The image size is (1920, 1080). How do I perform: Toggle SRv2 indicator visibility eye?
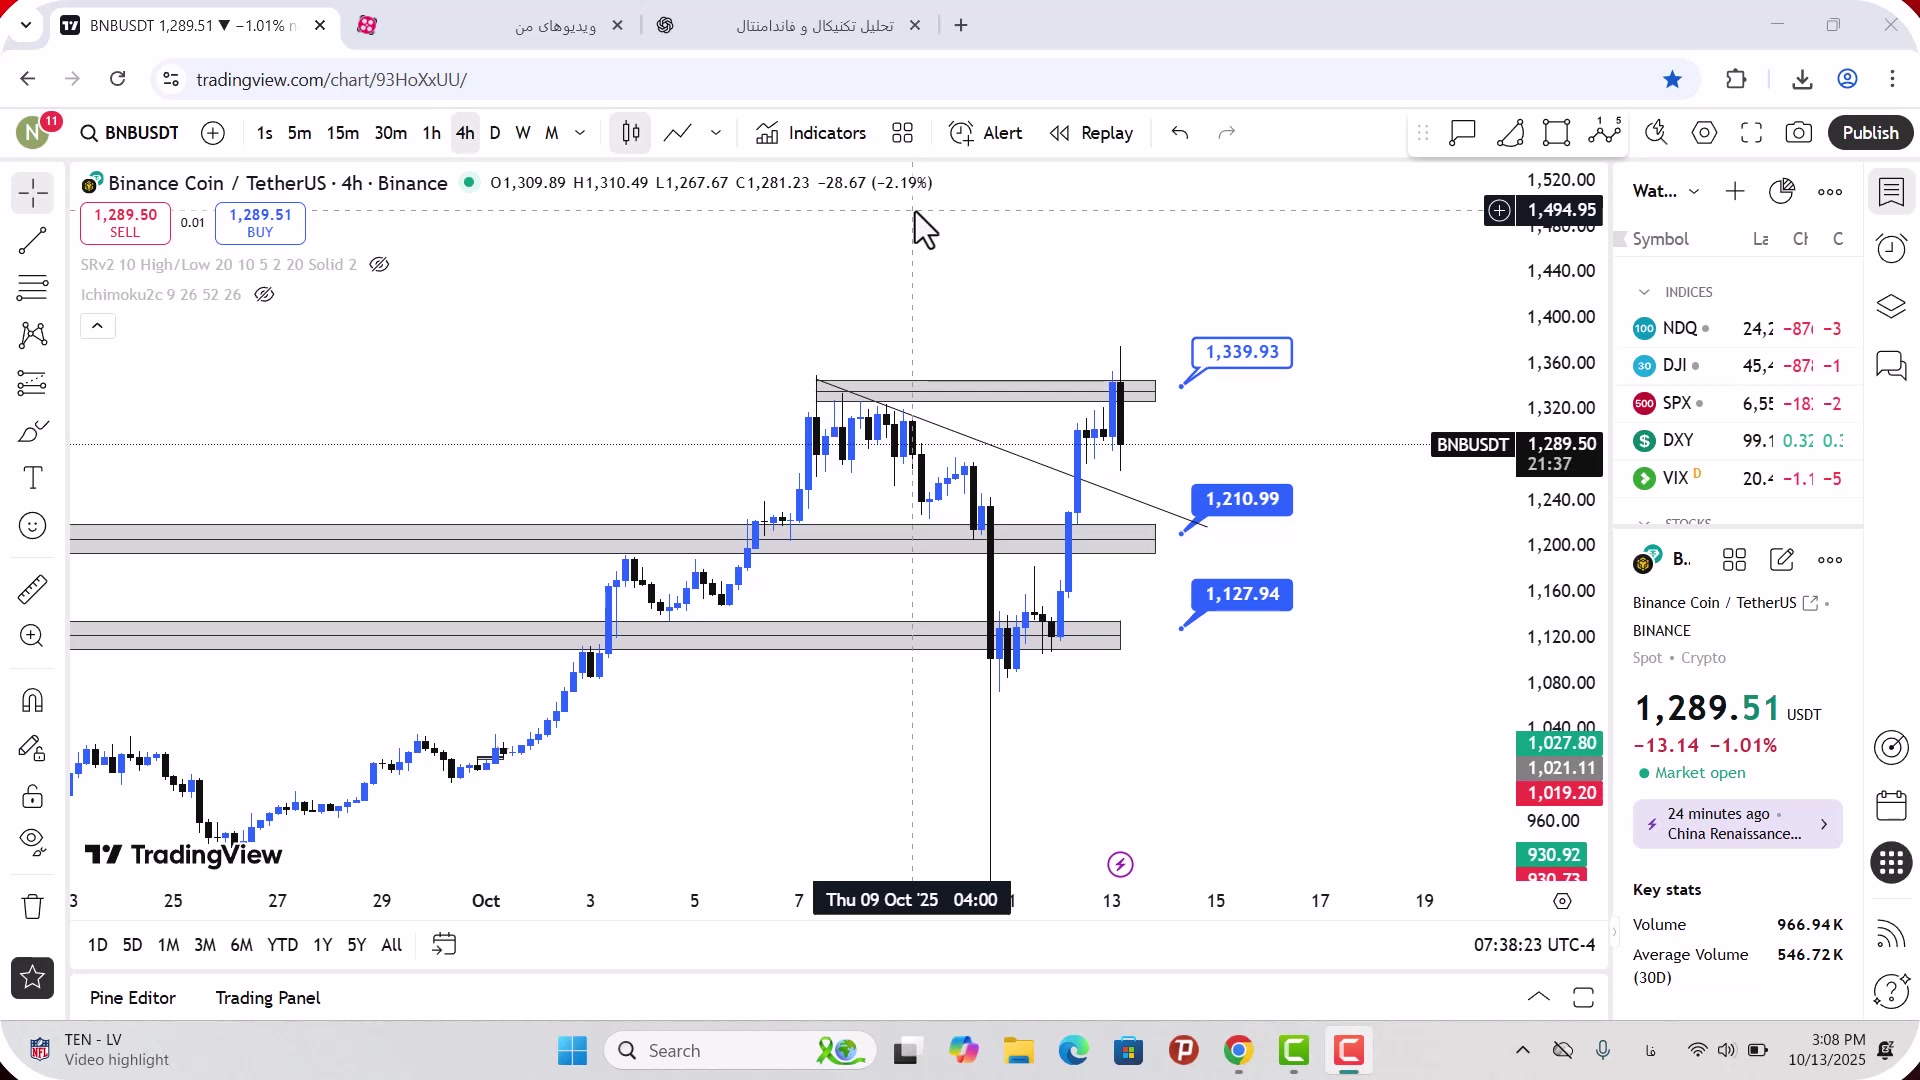379,265
